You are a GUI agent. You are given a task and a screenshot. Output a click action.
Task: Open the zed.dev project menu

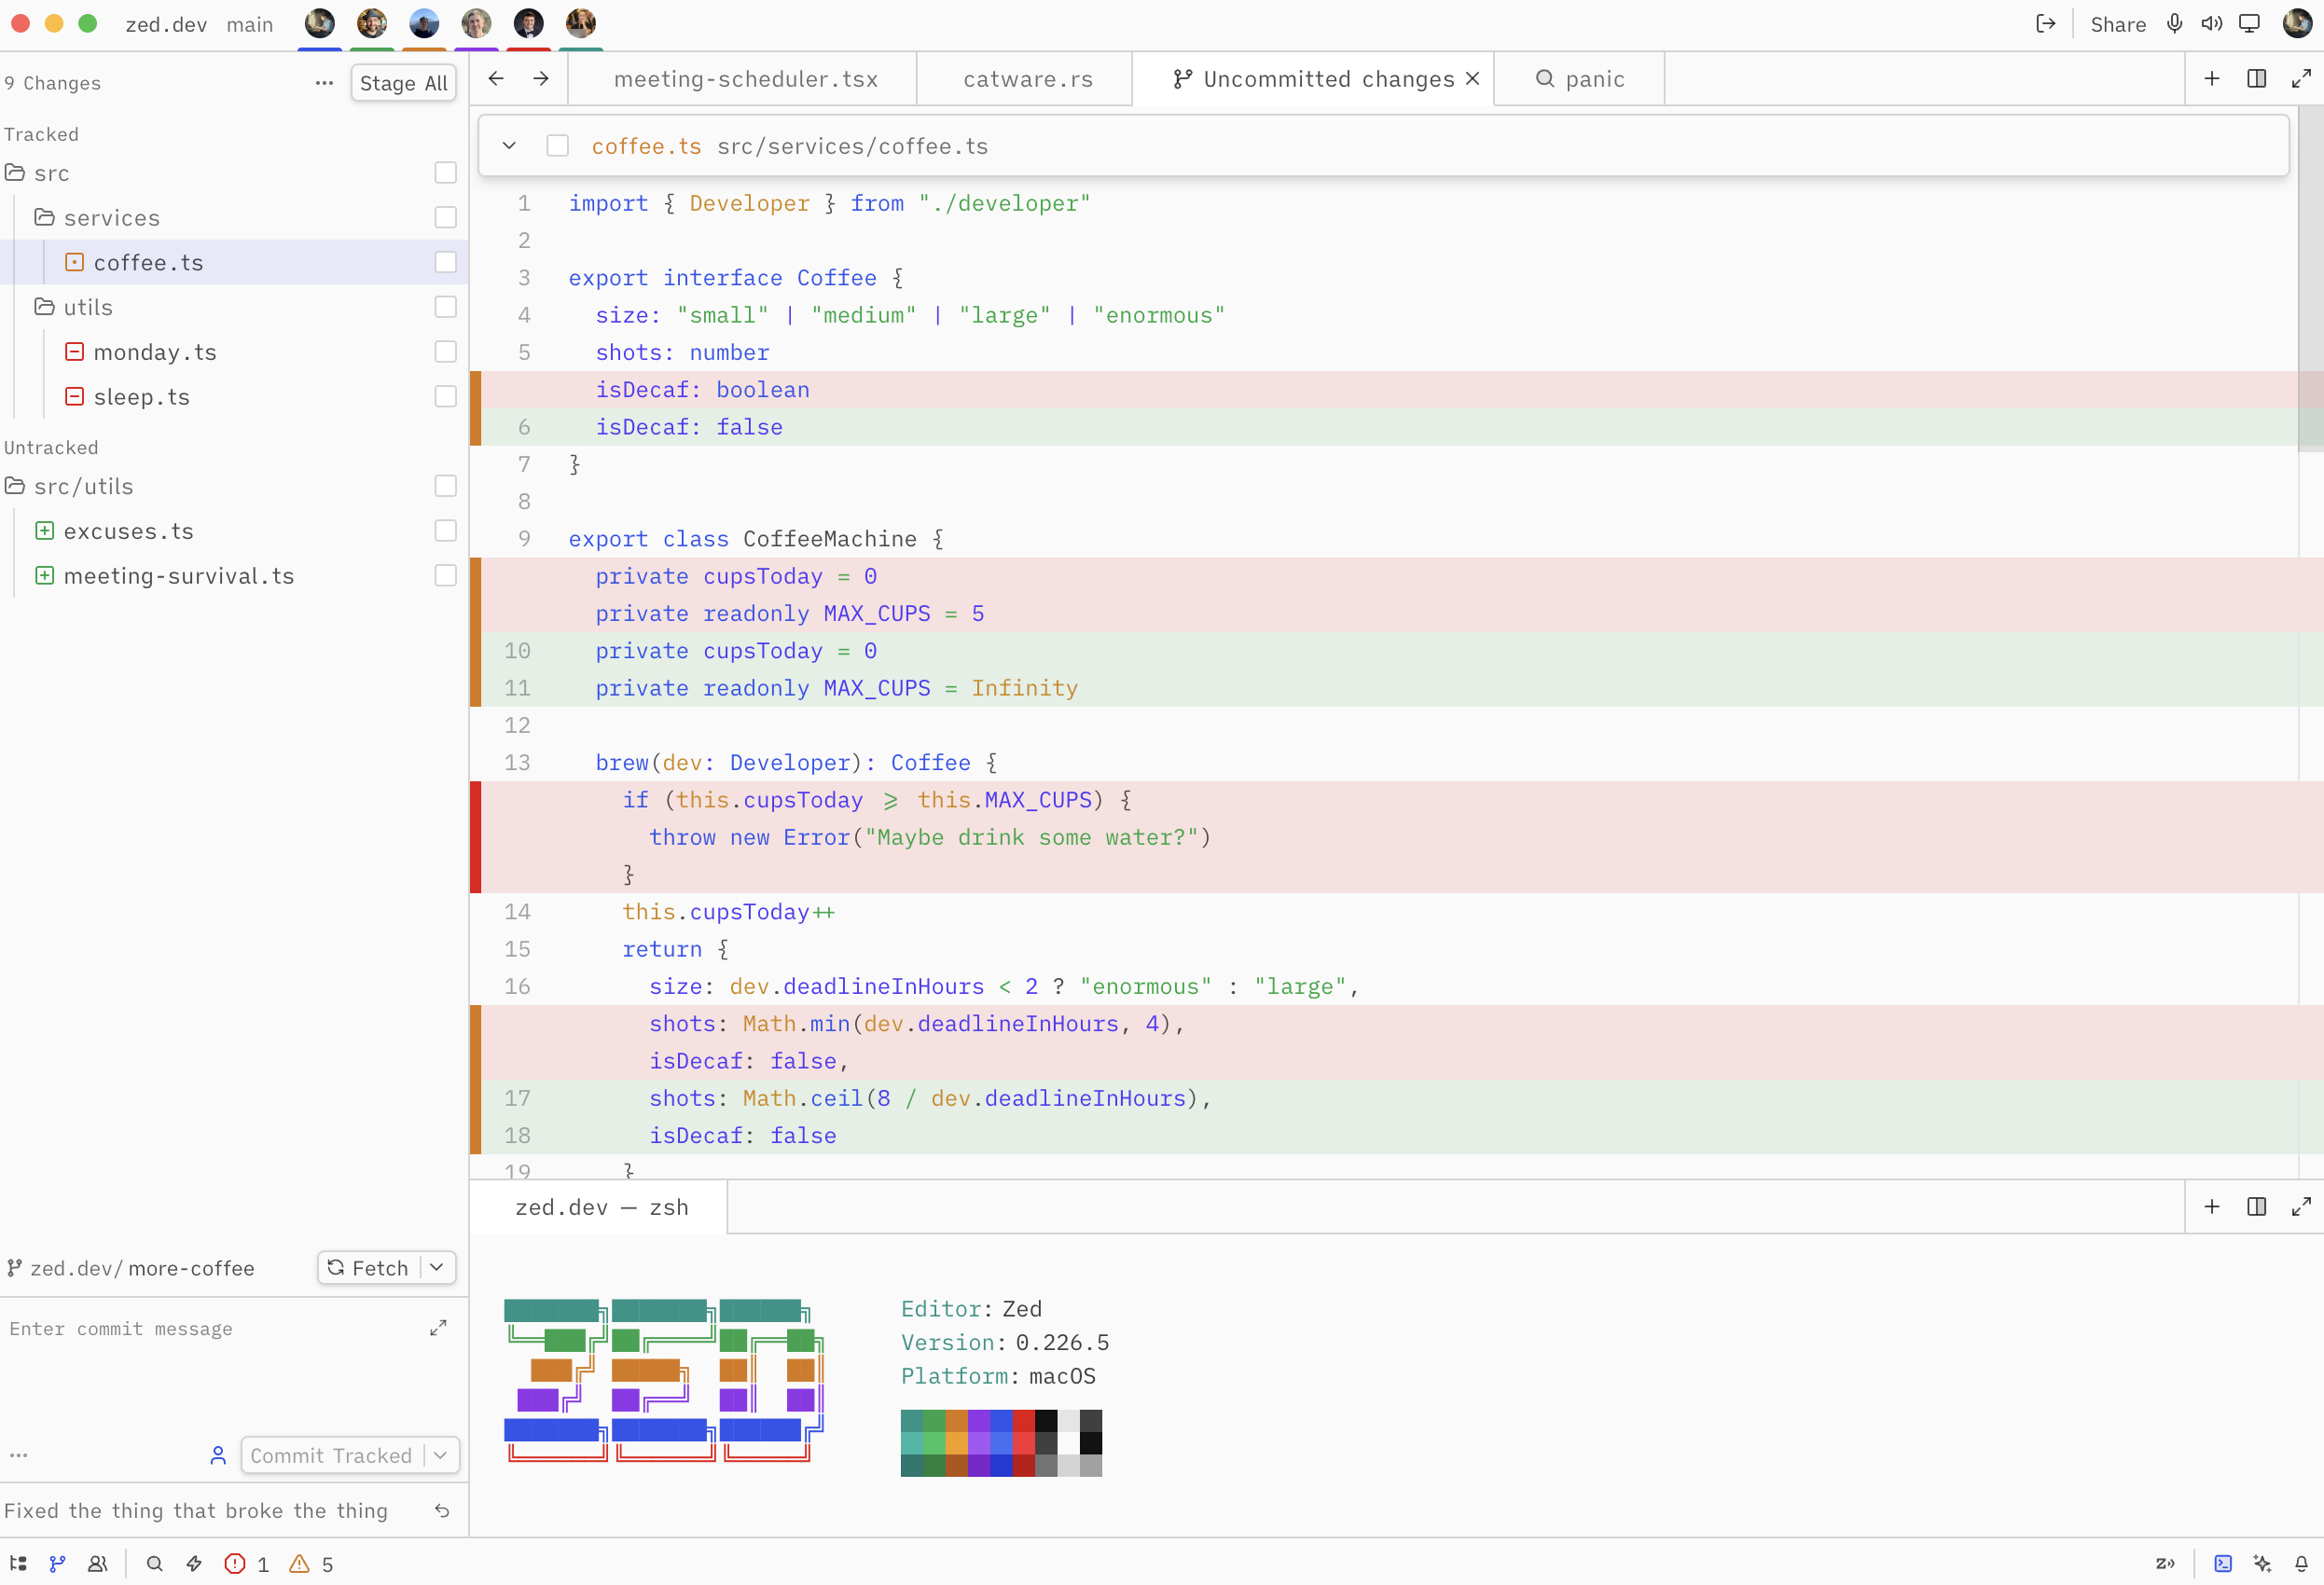pyautogui.click(x=166, y=24)
